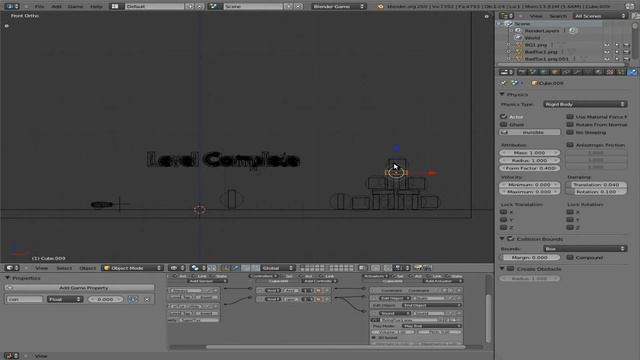Image resolution: width=640 pixels, height=360 pixels.
Task: Open the All Scenes outliner dropdown
Action: tap(600, 16)
